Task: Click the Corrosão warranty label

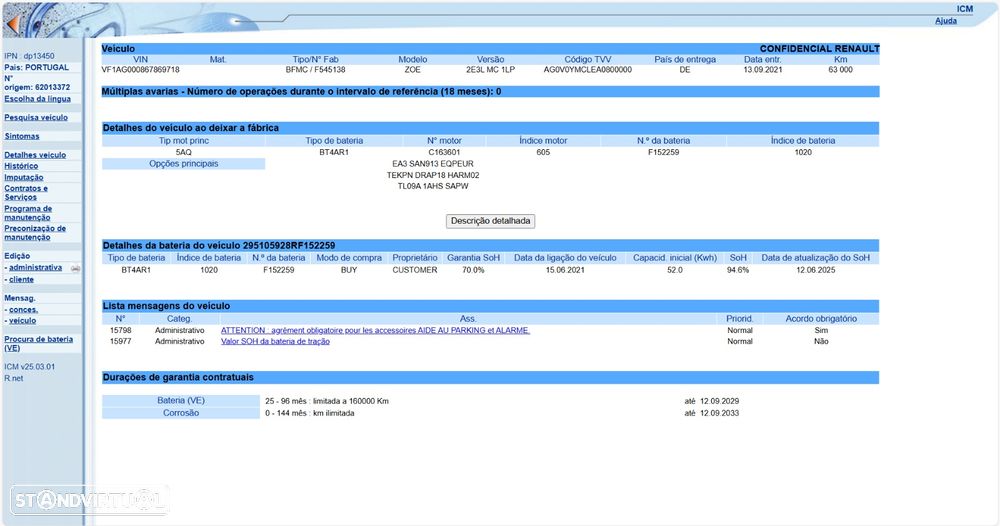Action: [181, 413]
